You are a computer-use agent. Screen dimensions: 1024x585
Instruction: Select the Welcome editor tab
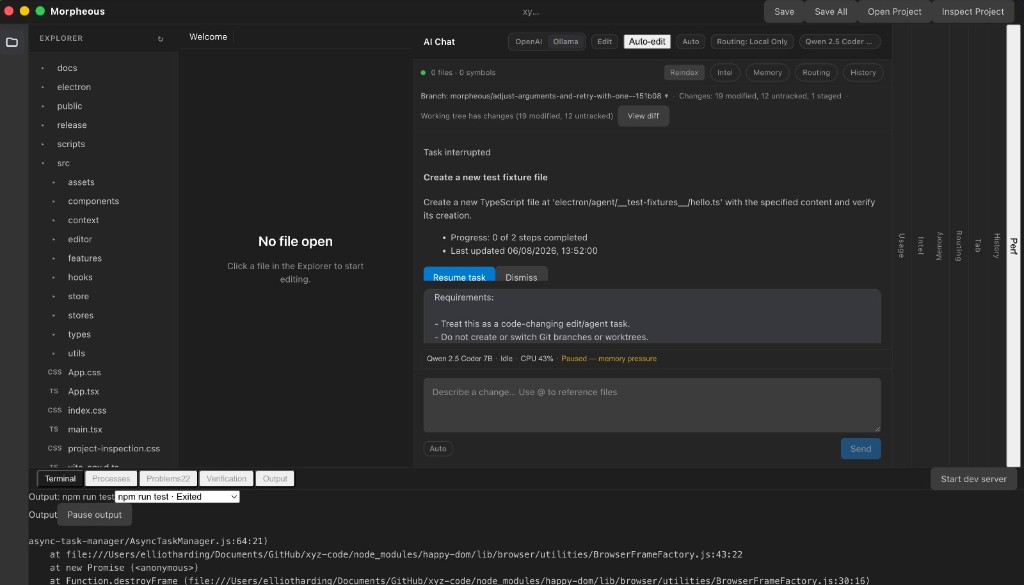[208, 37]
